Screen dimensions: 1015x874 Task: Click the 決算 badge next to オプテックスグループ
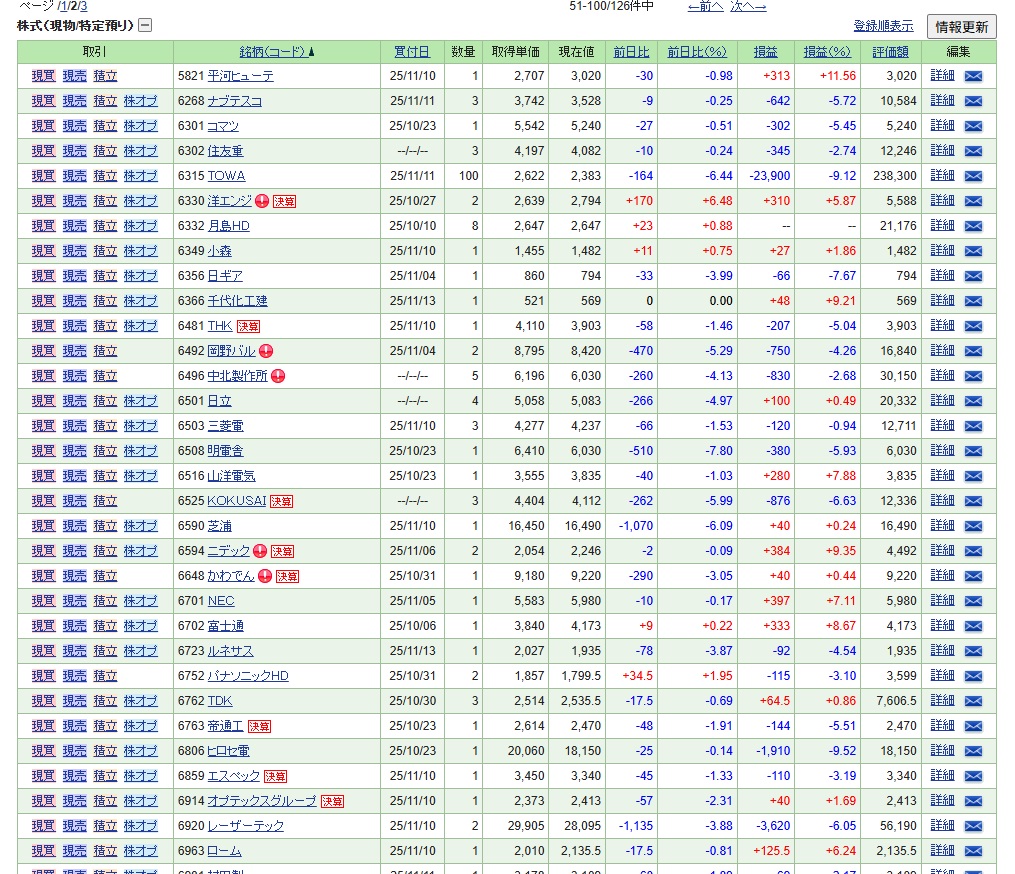333,801
